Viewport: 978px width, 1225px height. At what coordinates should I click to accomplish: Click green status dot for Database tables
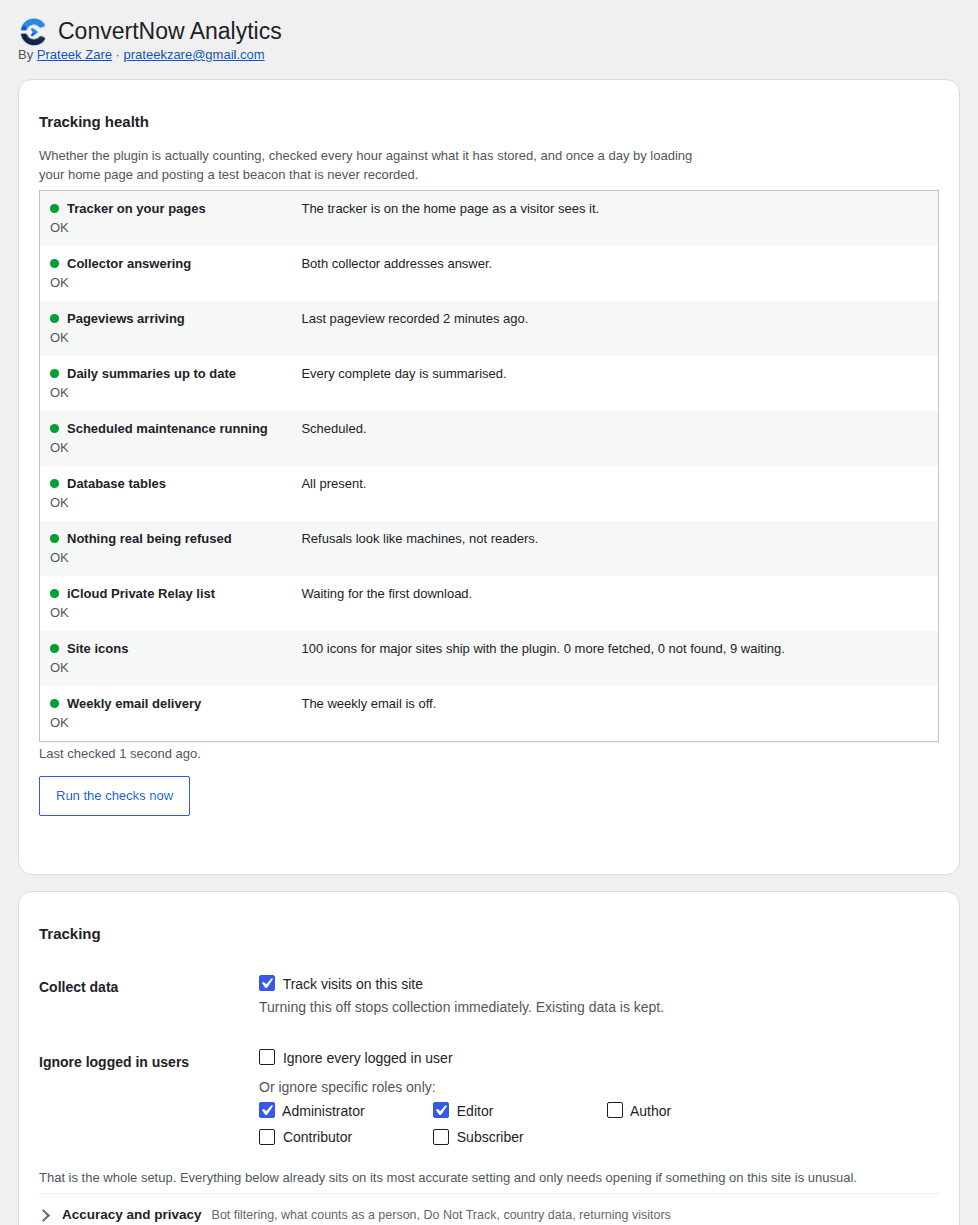[55, 483]
